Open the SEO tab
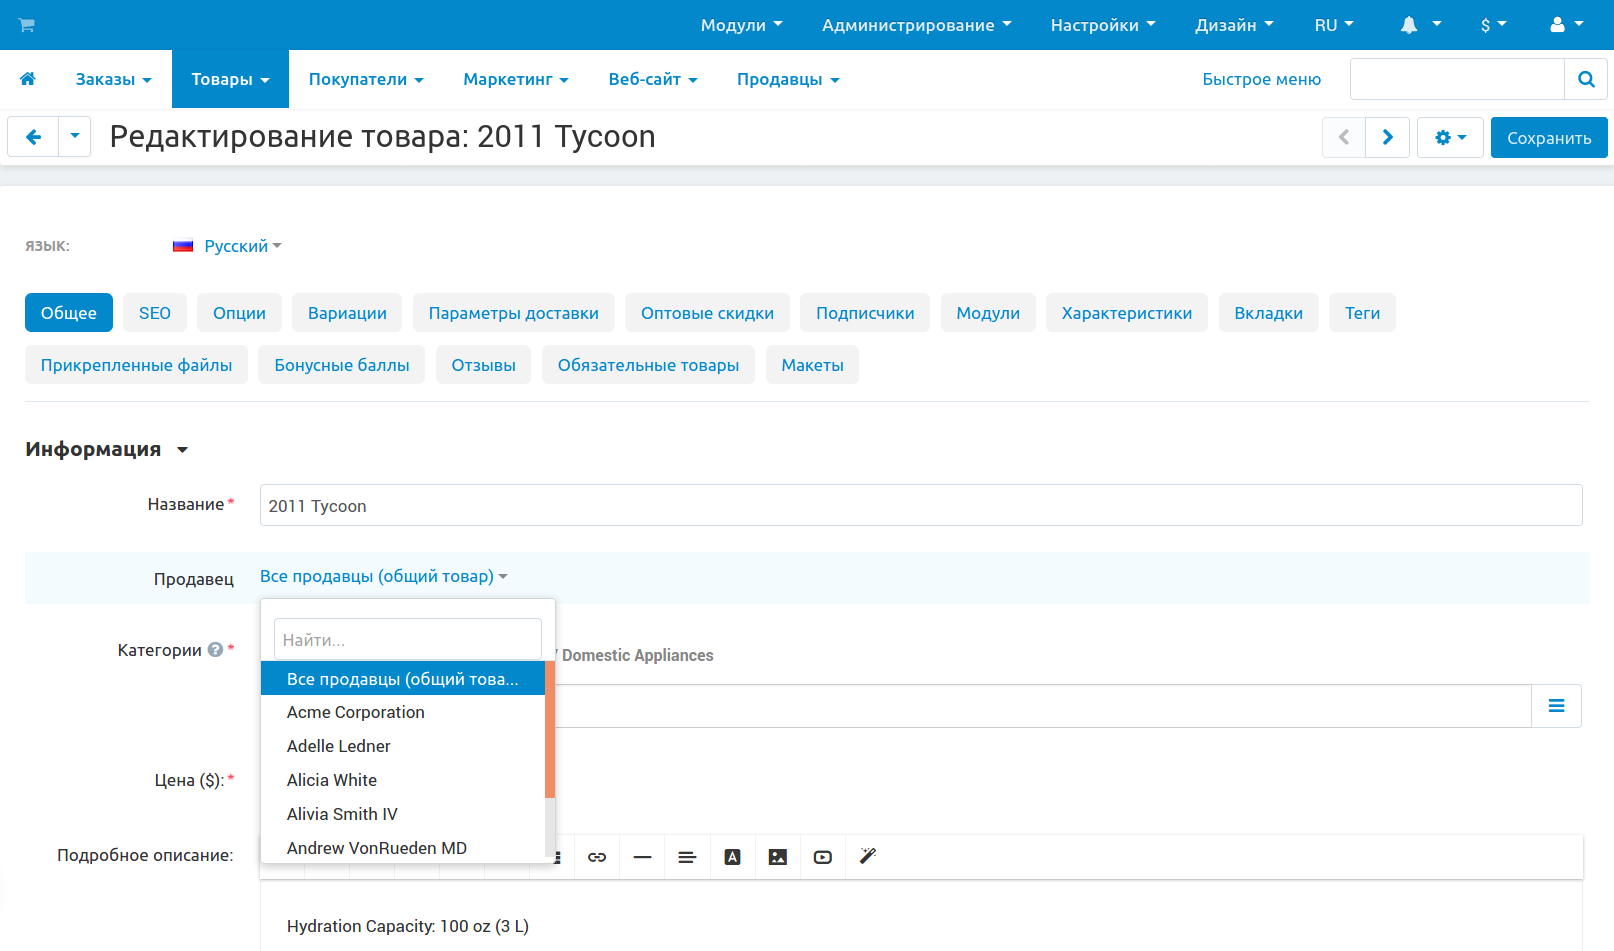Viewport: 1614px width, 951px height. pos(155,313)
